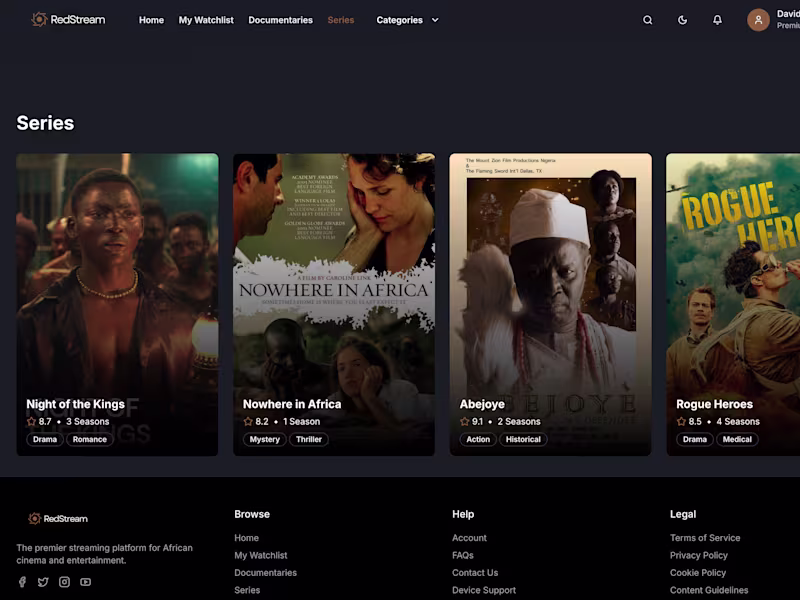Open Cookie Policy link
Viewport: 800px width, 600px height.
coord(698,572)
